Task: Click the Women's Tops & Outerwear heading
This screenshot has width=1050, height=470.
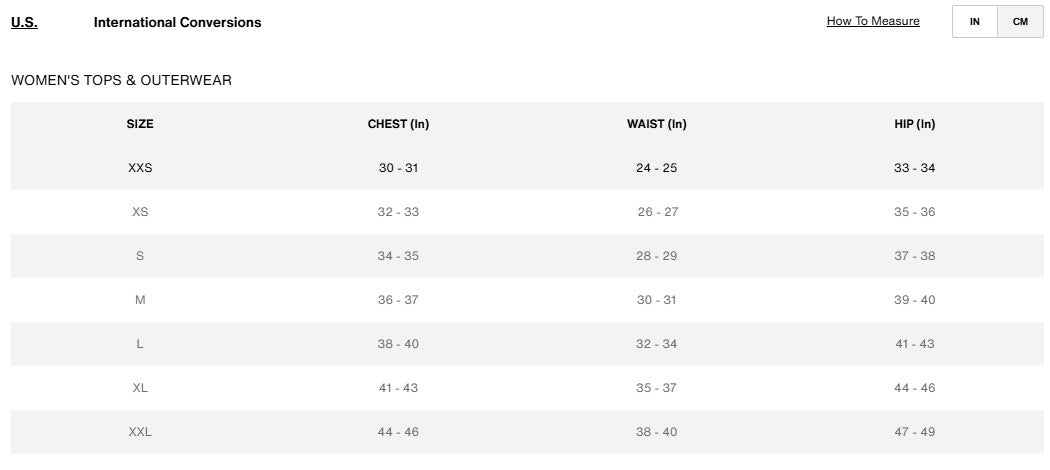Action: point(121,80)
